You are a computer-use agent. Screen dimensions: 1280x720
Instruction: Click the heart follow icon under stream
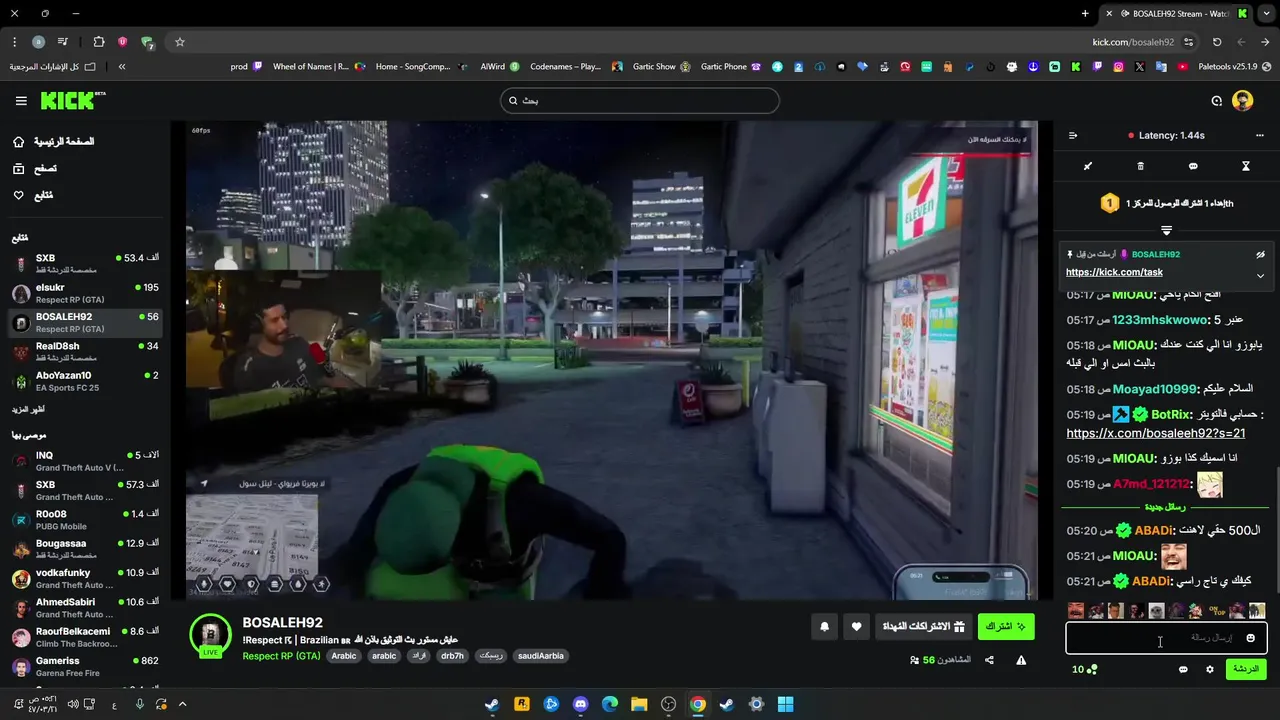(856, 627)
